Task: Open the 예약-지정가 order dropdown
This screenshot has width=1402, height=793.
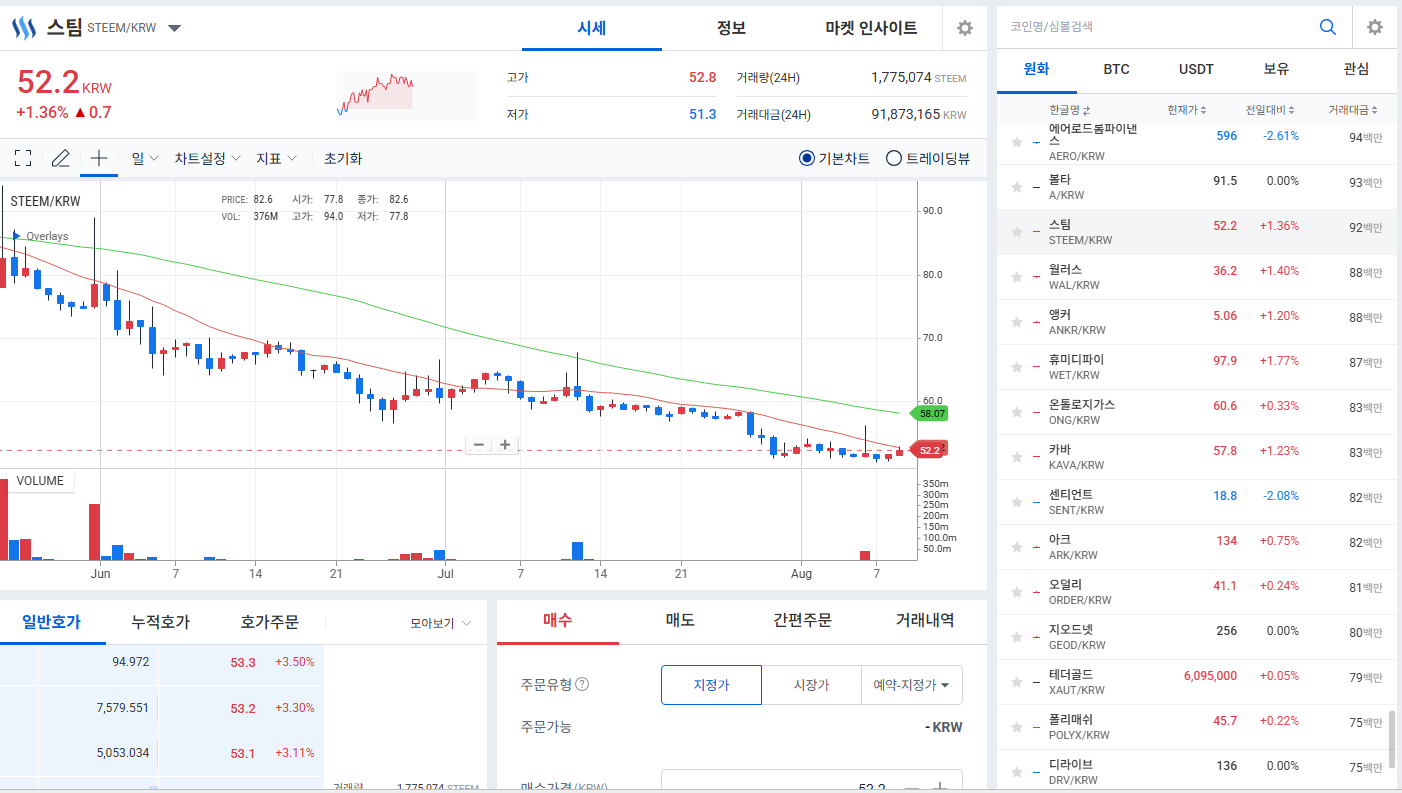Action: 912,685
